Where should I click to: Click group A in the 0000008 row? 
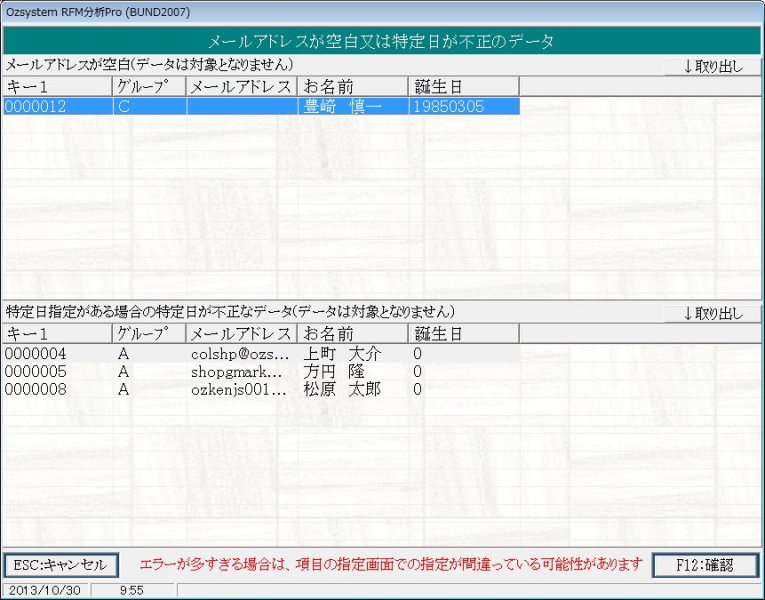click(123, 390)
